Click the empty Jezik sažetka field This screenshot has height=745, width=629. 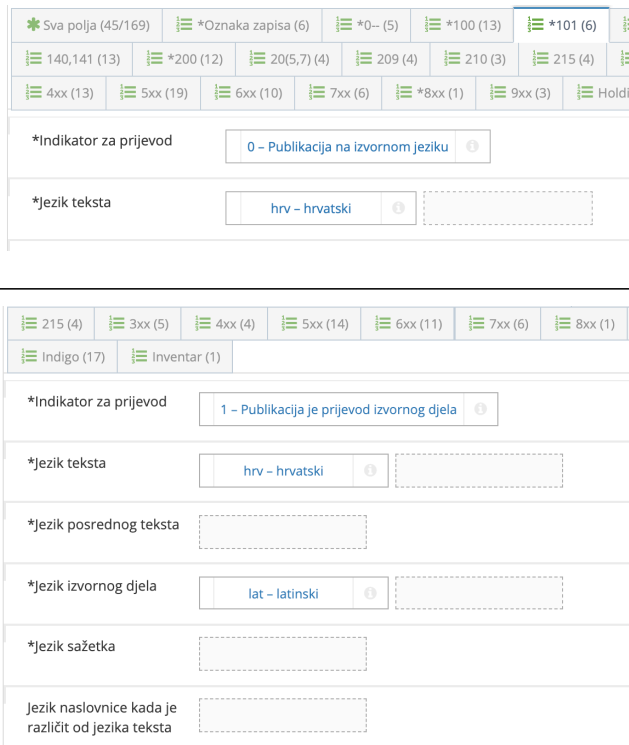283,654
